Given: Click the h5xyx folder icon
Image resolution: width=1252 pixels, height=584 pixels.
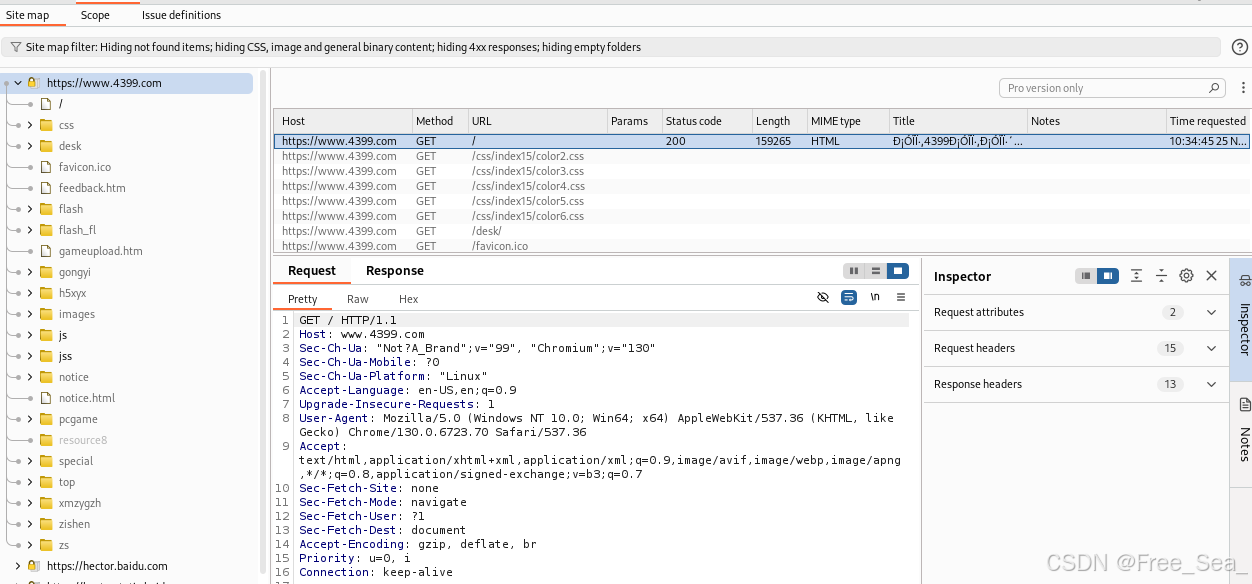Looking at the screenshot, I should coord(45,293).
